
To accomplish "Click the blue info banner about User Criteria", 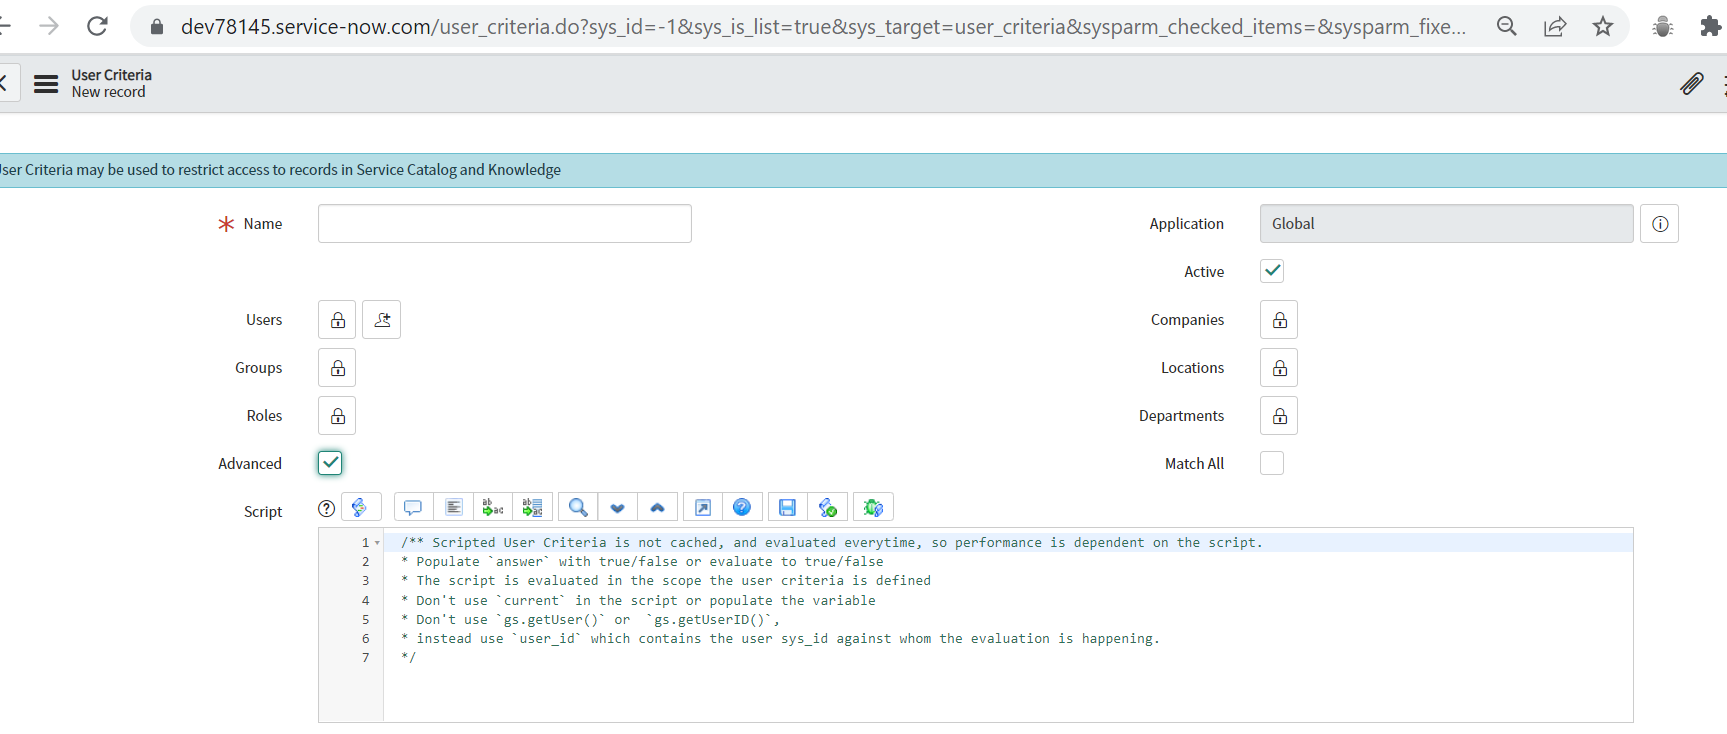I will coord(863,170).
